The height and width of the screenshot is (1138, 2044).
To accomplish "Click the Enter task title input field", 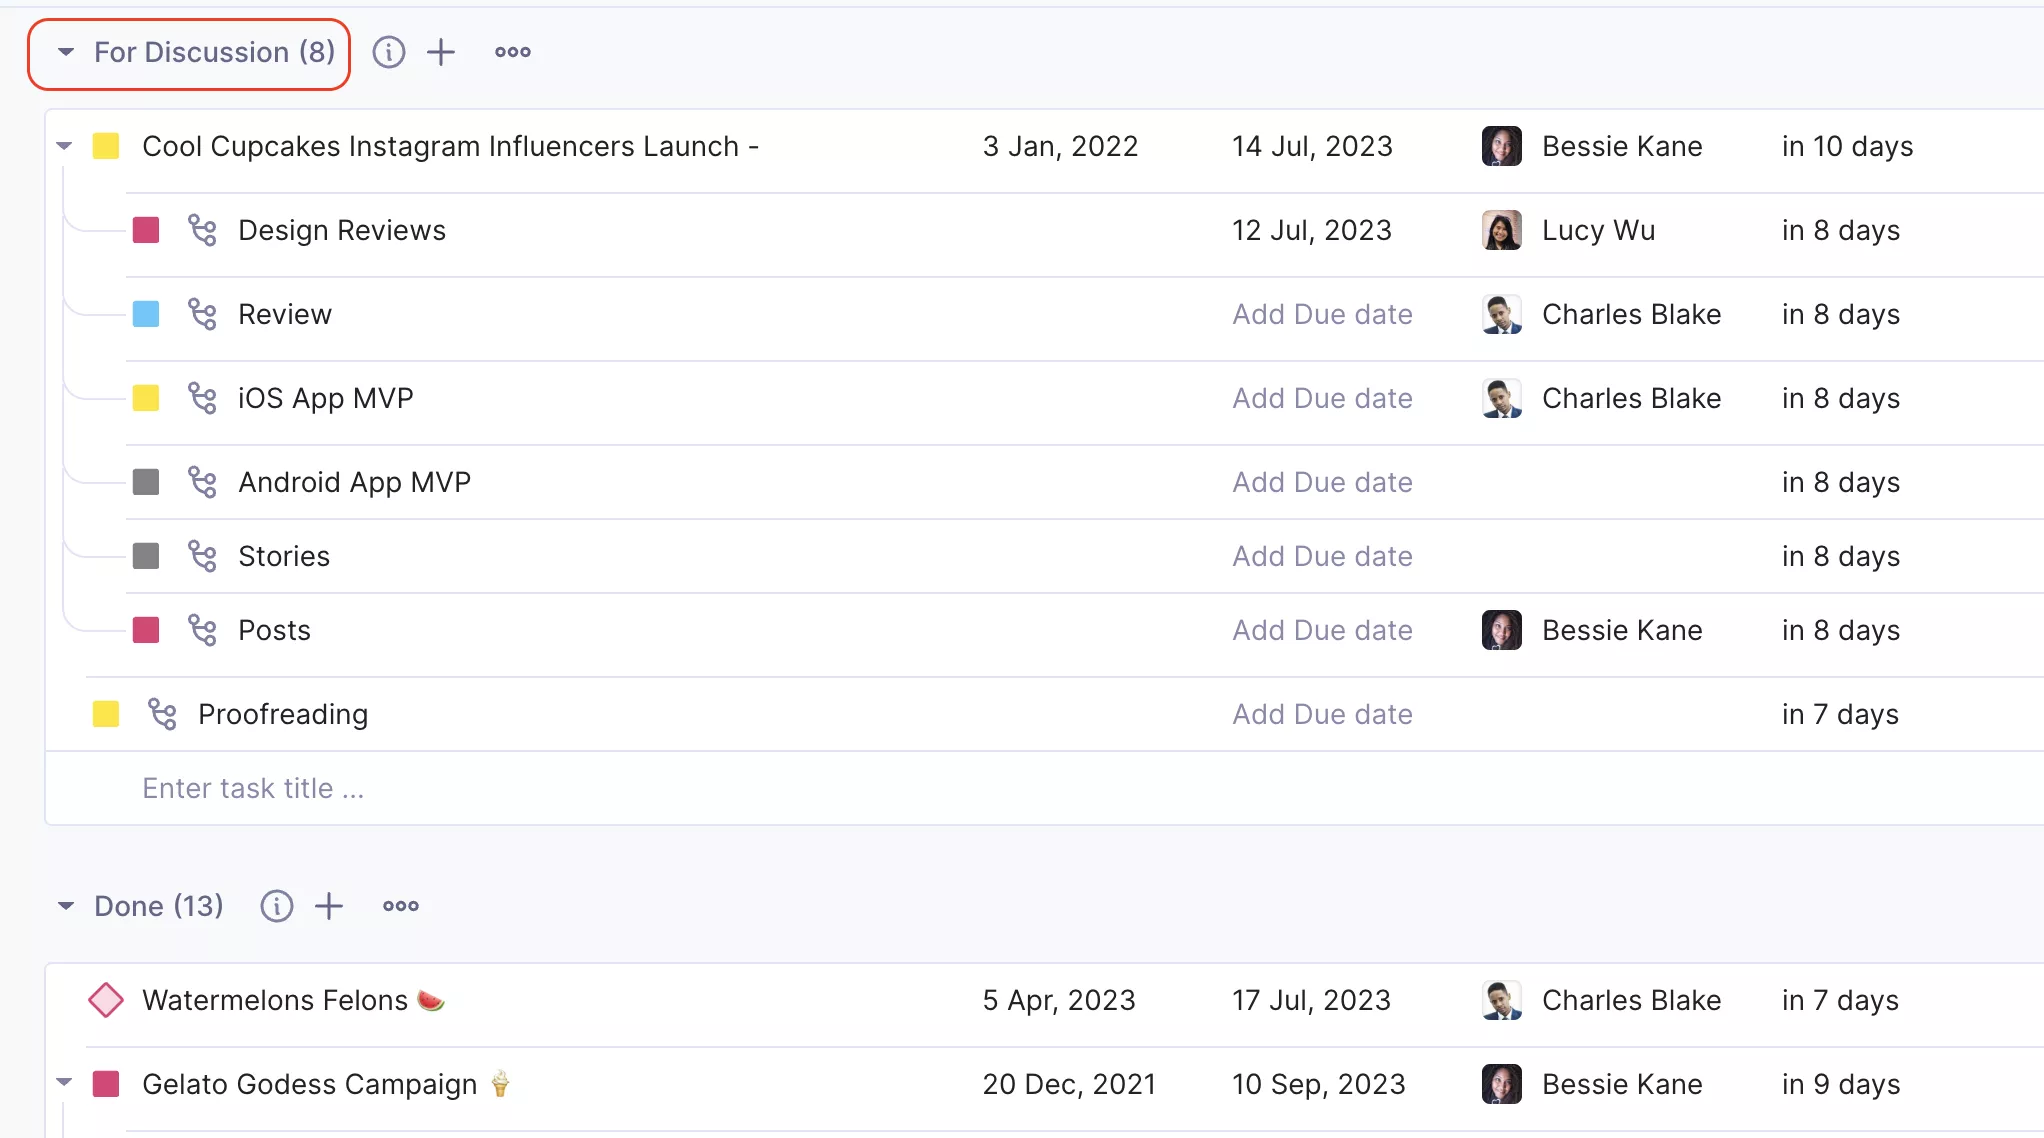I will [x=1044, y=788].
